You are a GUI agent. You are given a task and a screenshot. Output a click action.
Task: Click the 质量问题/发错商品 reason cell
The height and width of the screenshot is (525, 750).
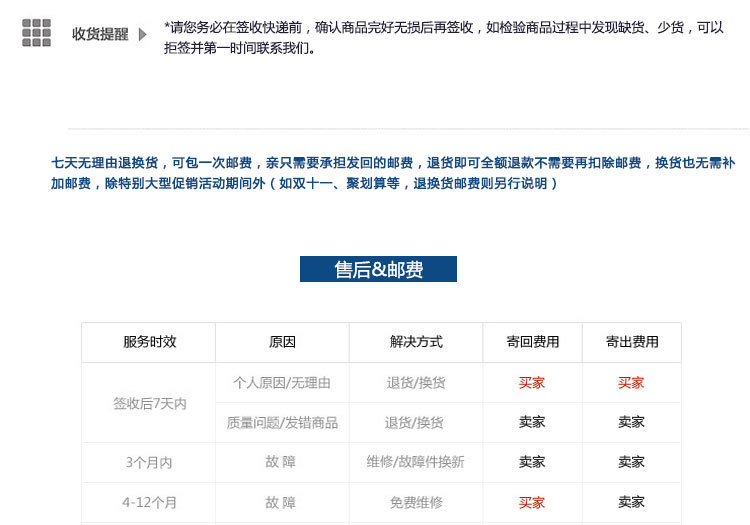pyautogui.click(x=282, y=423)
